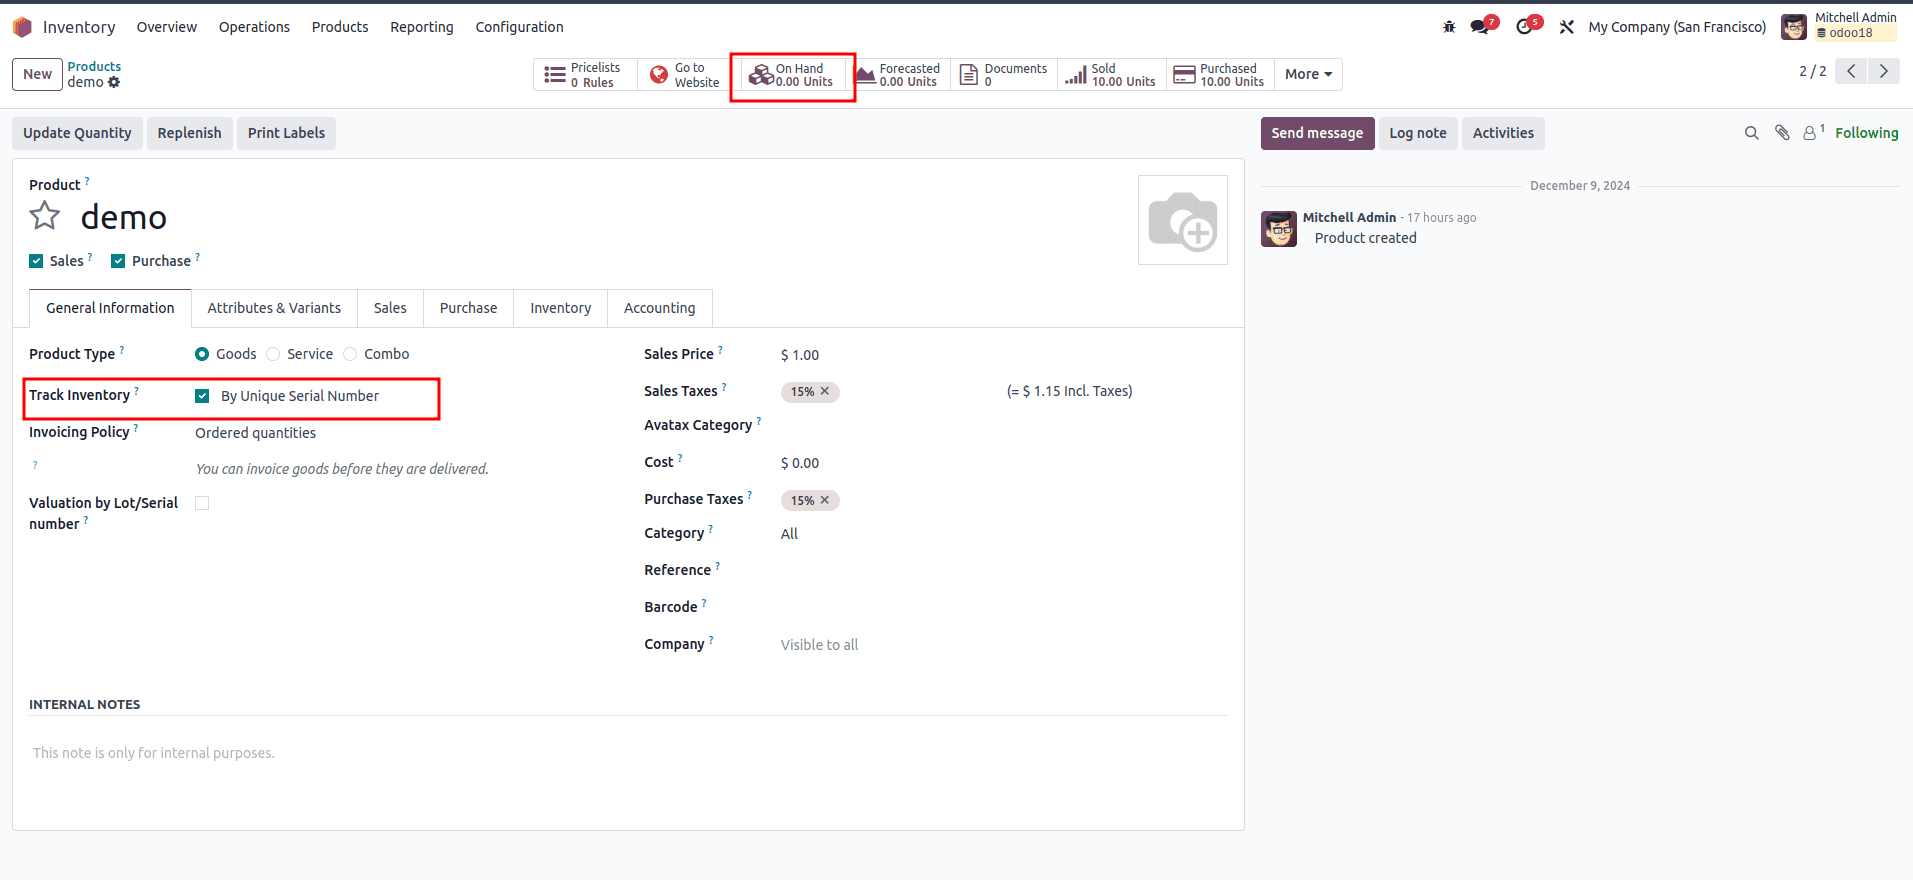This screenshot has height=880, width=1913.
Task: Click the Activities button
Action: point(1503,133)
